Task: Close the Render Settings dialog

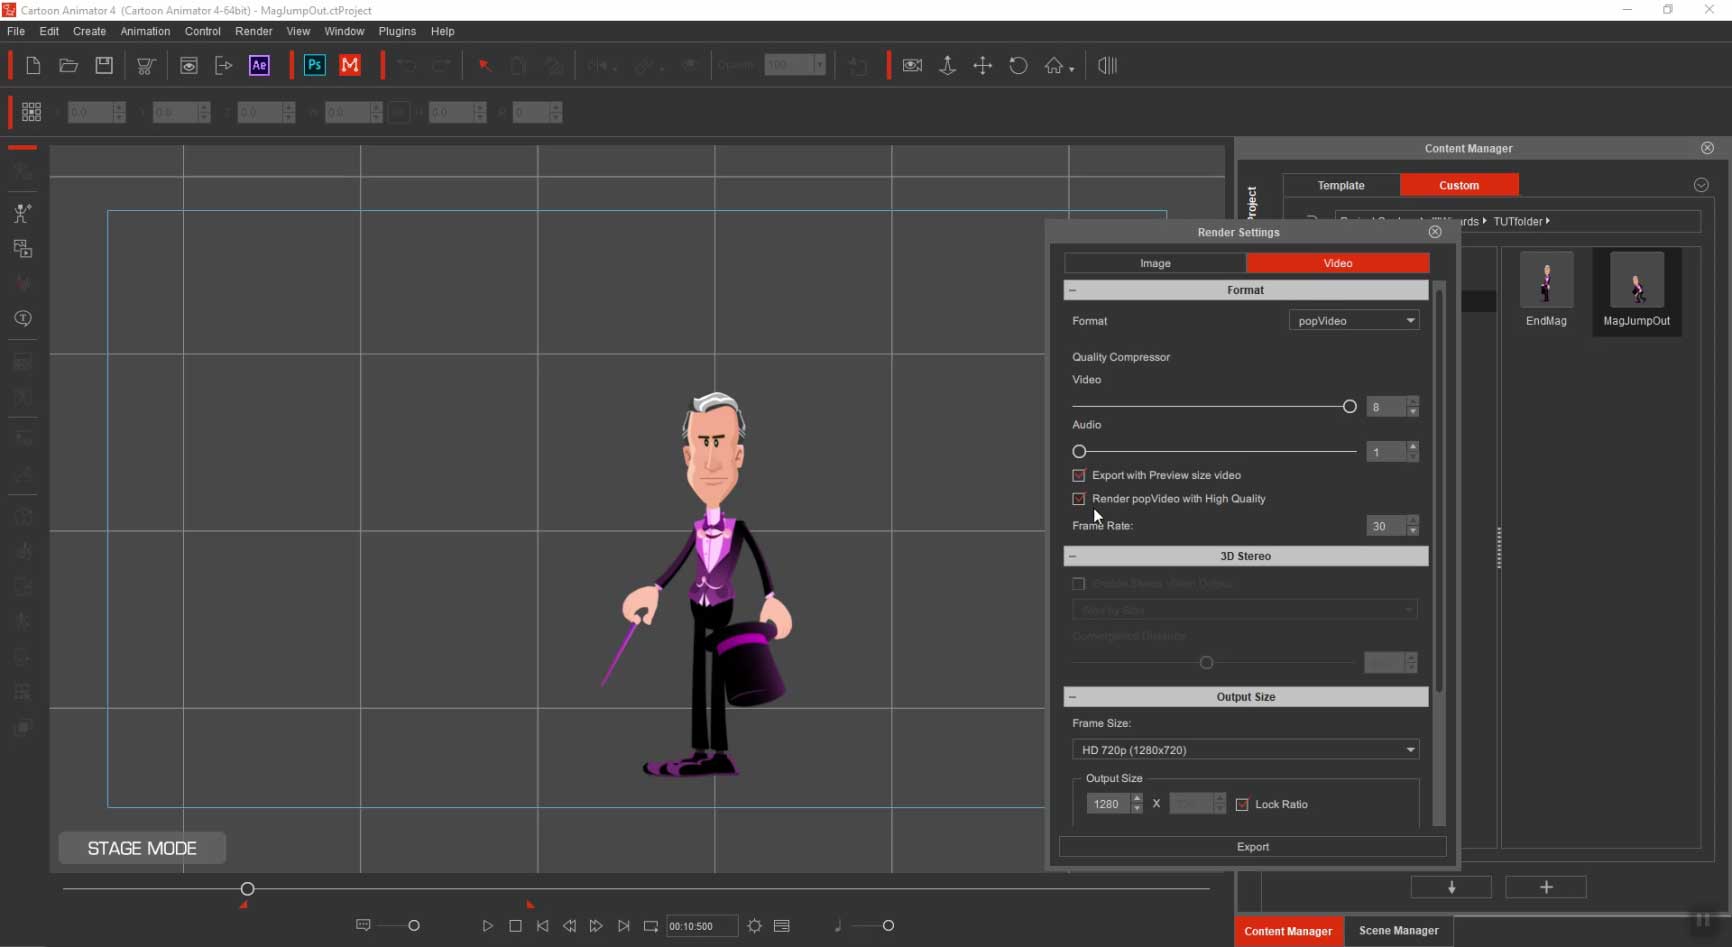Action: point(1435,232)
